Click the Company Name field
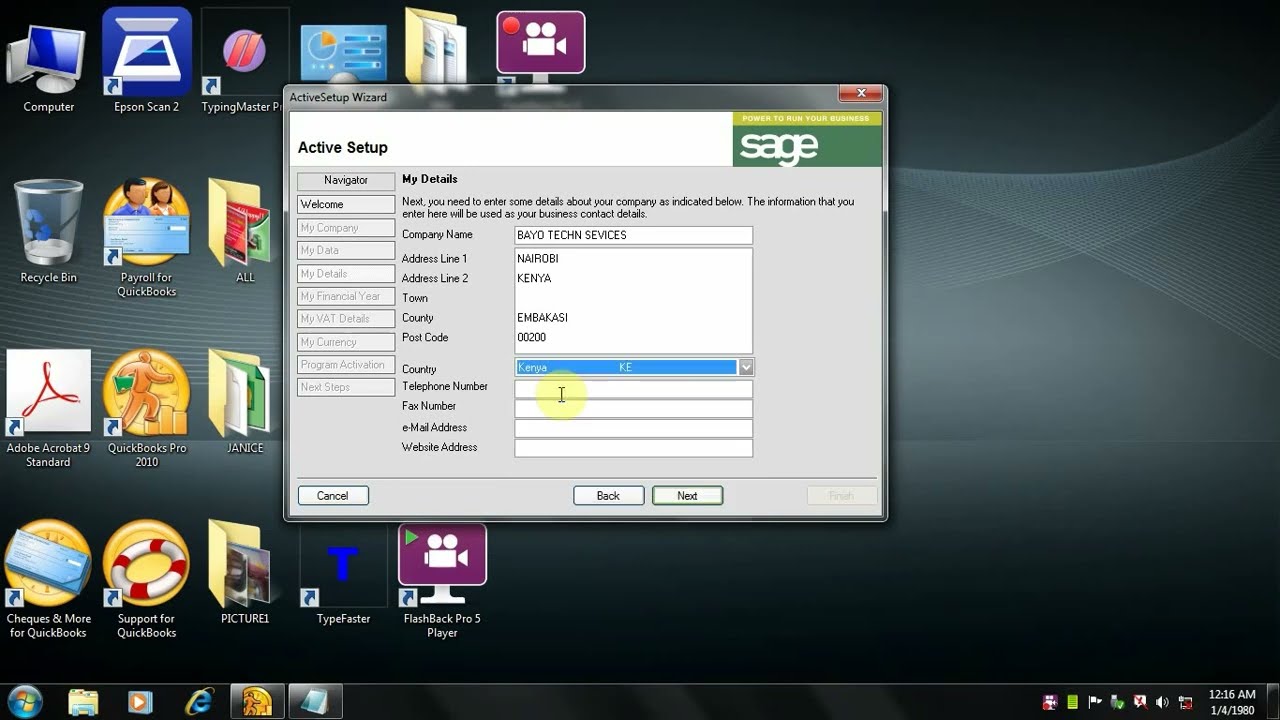 633,235
